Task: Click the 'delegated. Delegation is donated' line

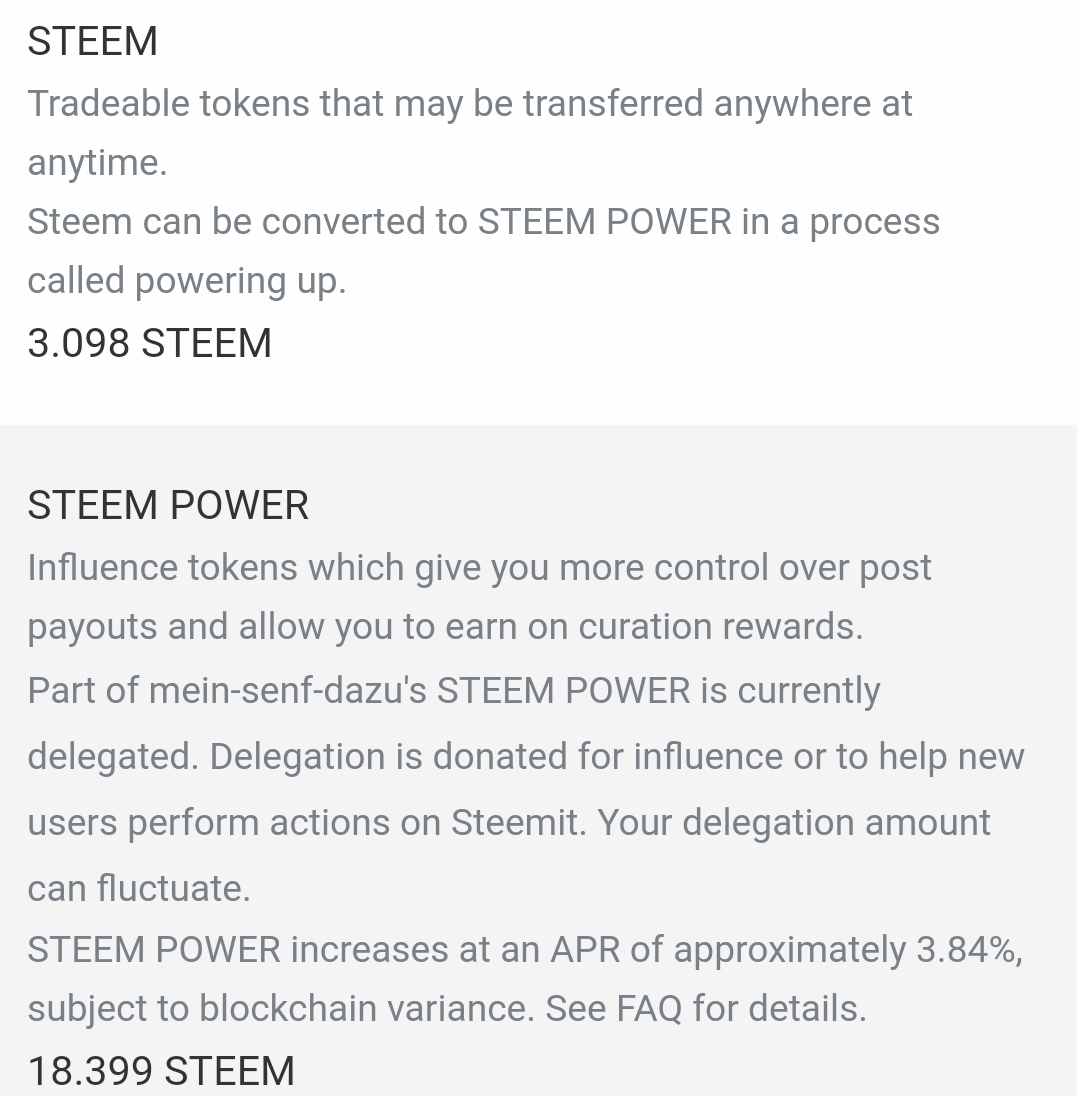Action: (525, 757)
